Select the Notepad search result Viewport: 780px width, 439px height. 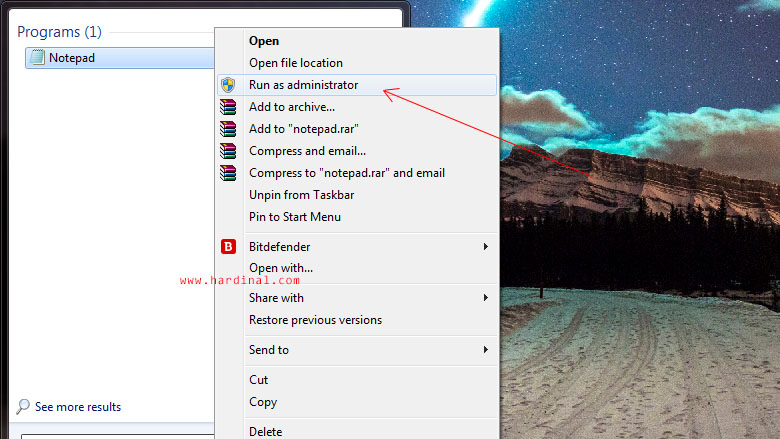point(120,58)
